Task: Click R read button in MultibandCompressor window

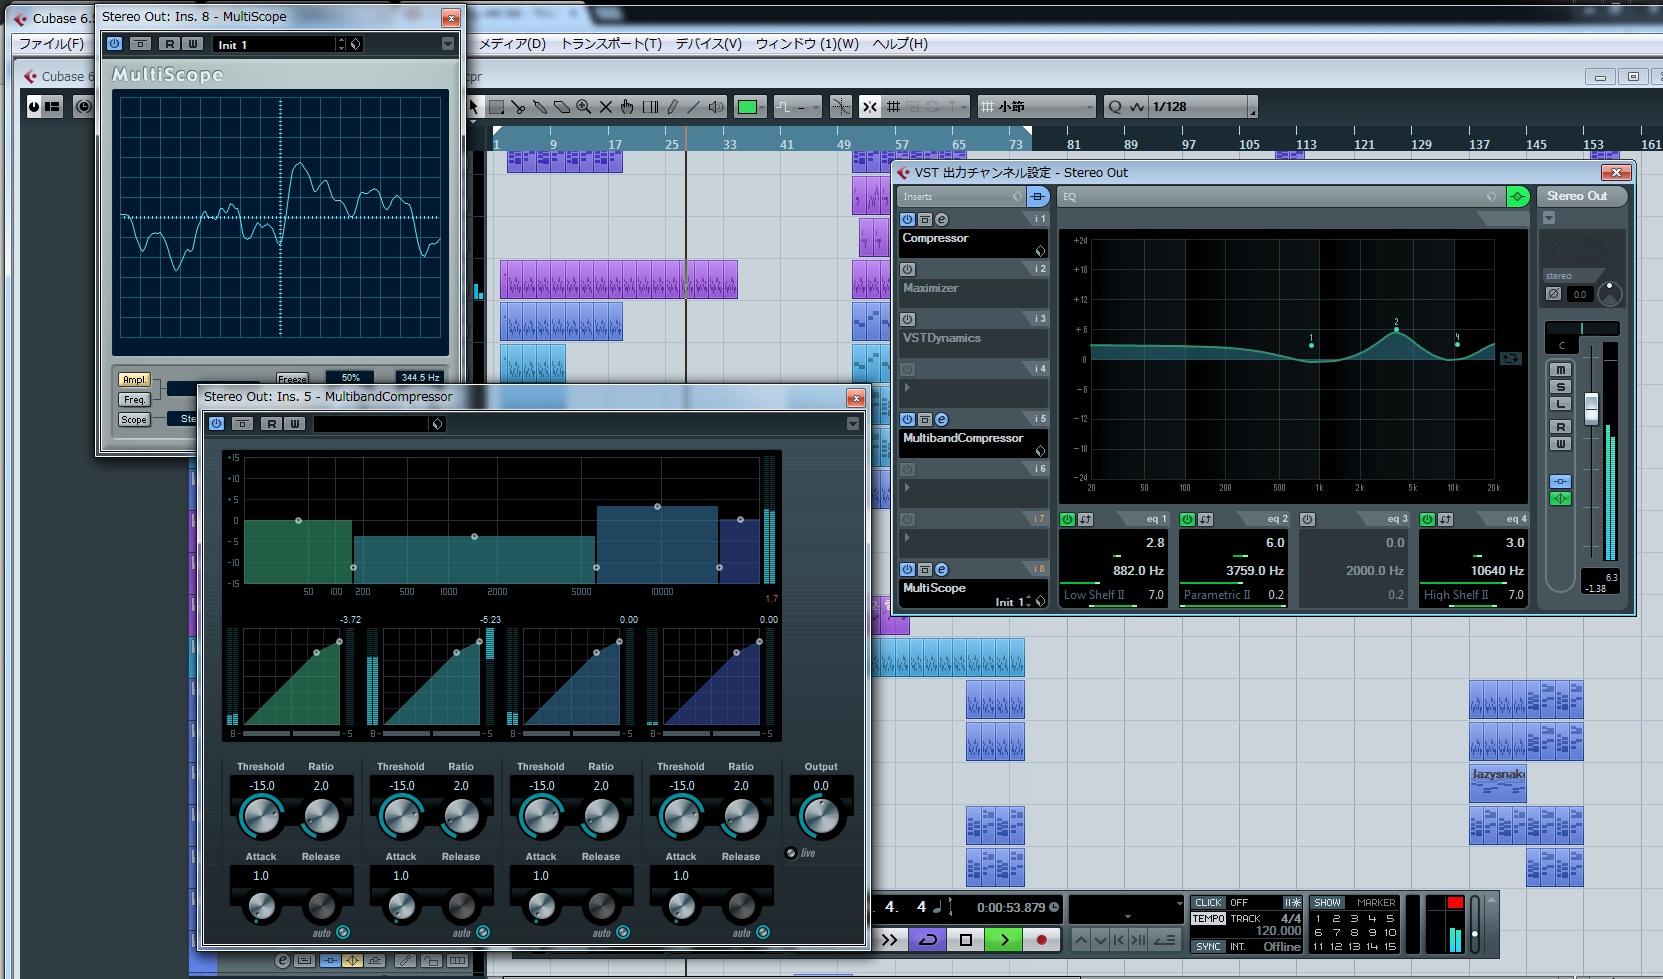Action: click(x=271, y=424)
